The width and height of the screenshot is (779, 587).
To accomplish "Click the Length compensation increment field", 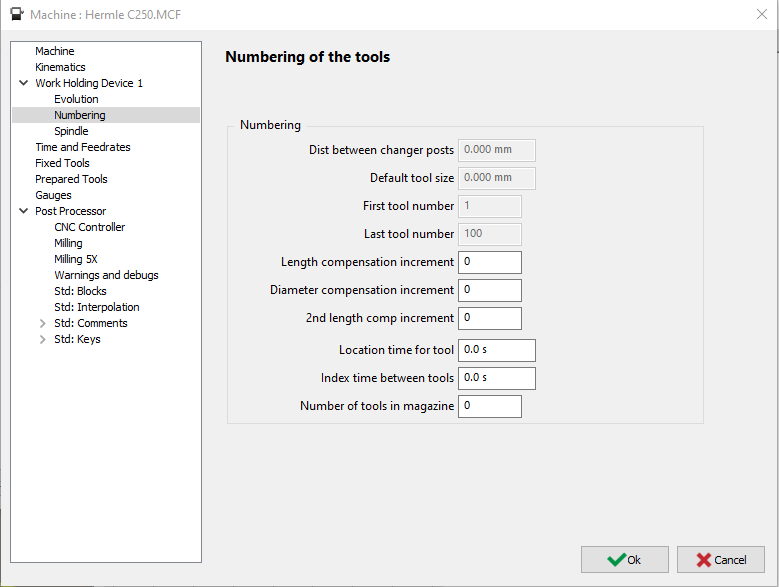I will [x=489, y=262].
